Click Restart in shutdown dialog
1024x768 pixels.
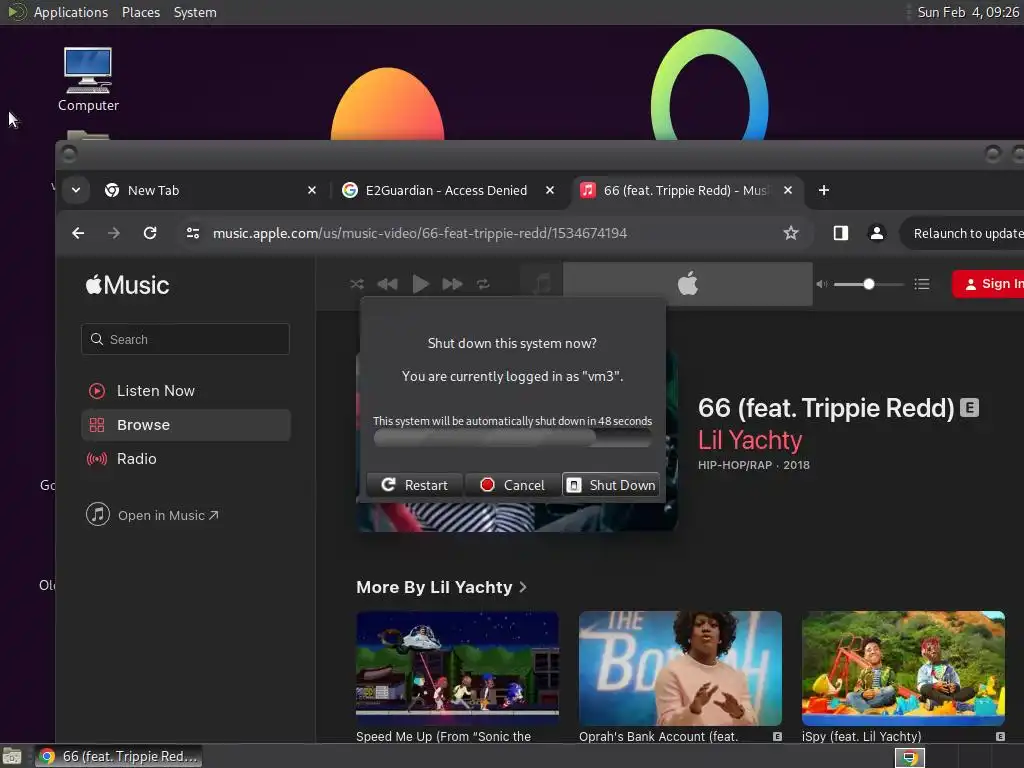pos(415,485)
